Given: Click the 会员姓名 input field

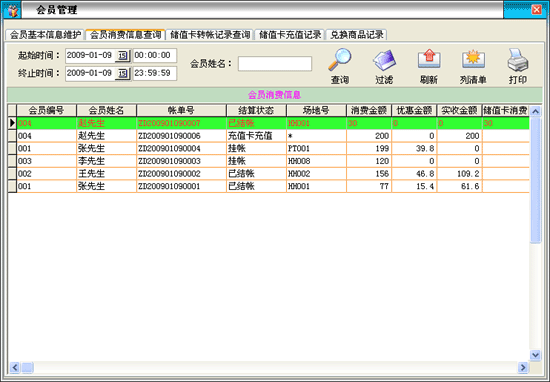Looking at the screenshot, I should [x=275, y=64].
